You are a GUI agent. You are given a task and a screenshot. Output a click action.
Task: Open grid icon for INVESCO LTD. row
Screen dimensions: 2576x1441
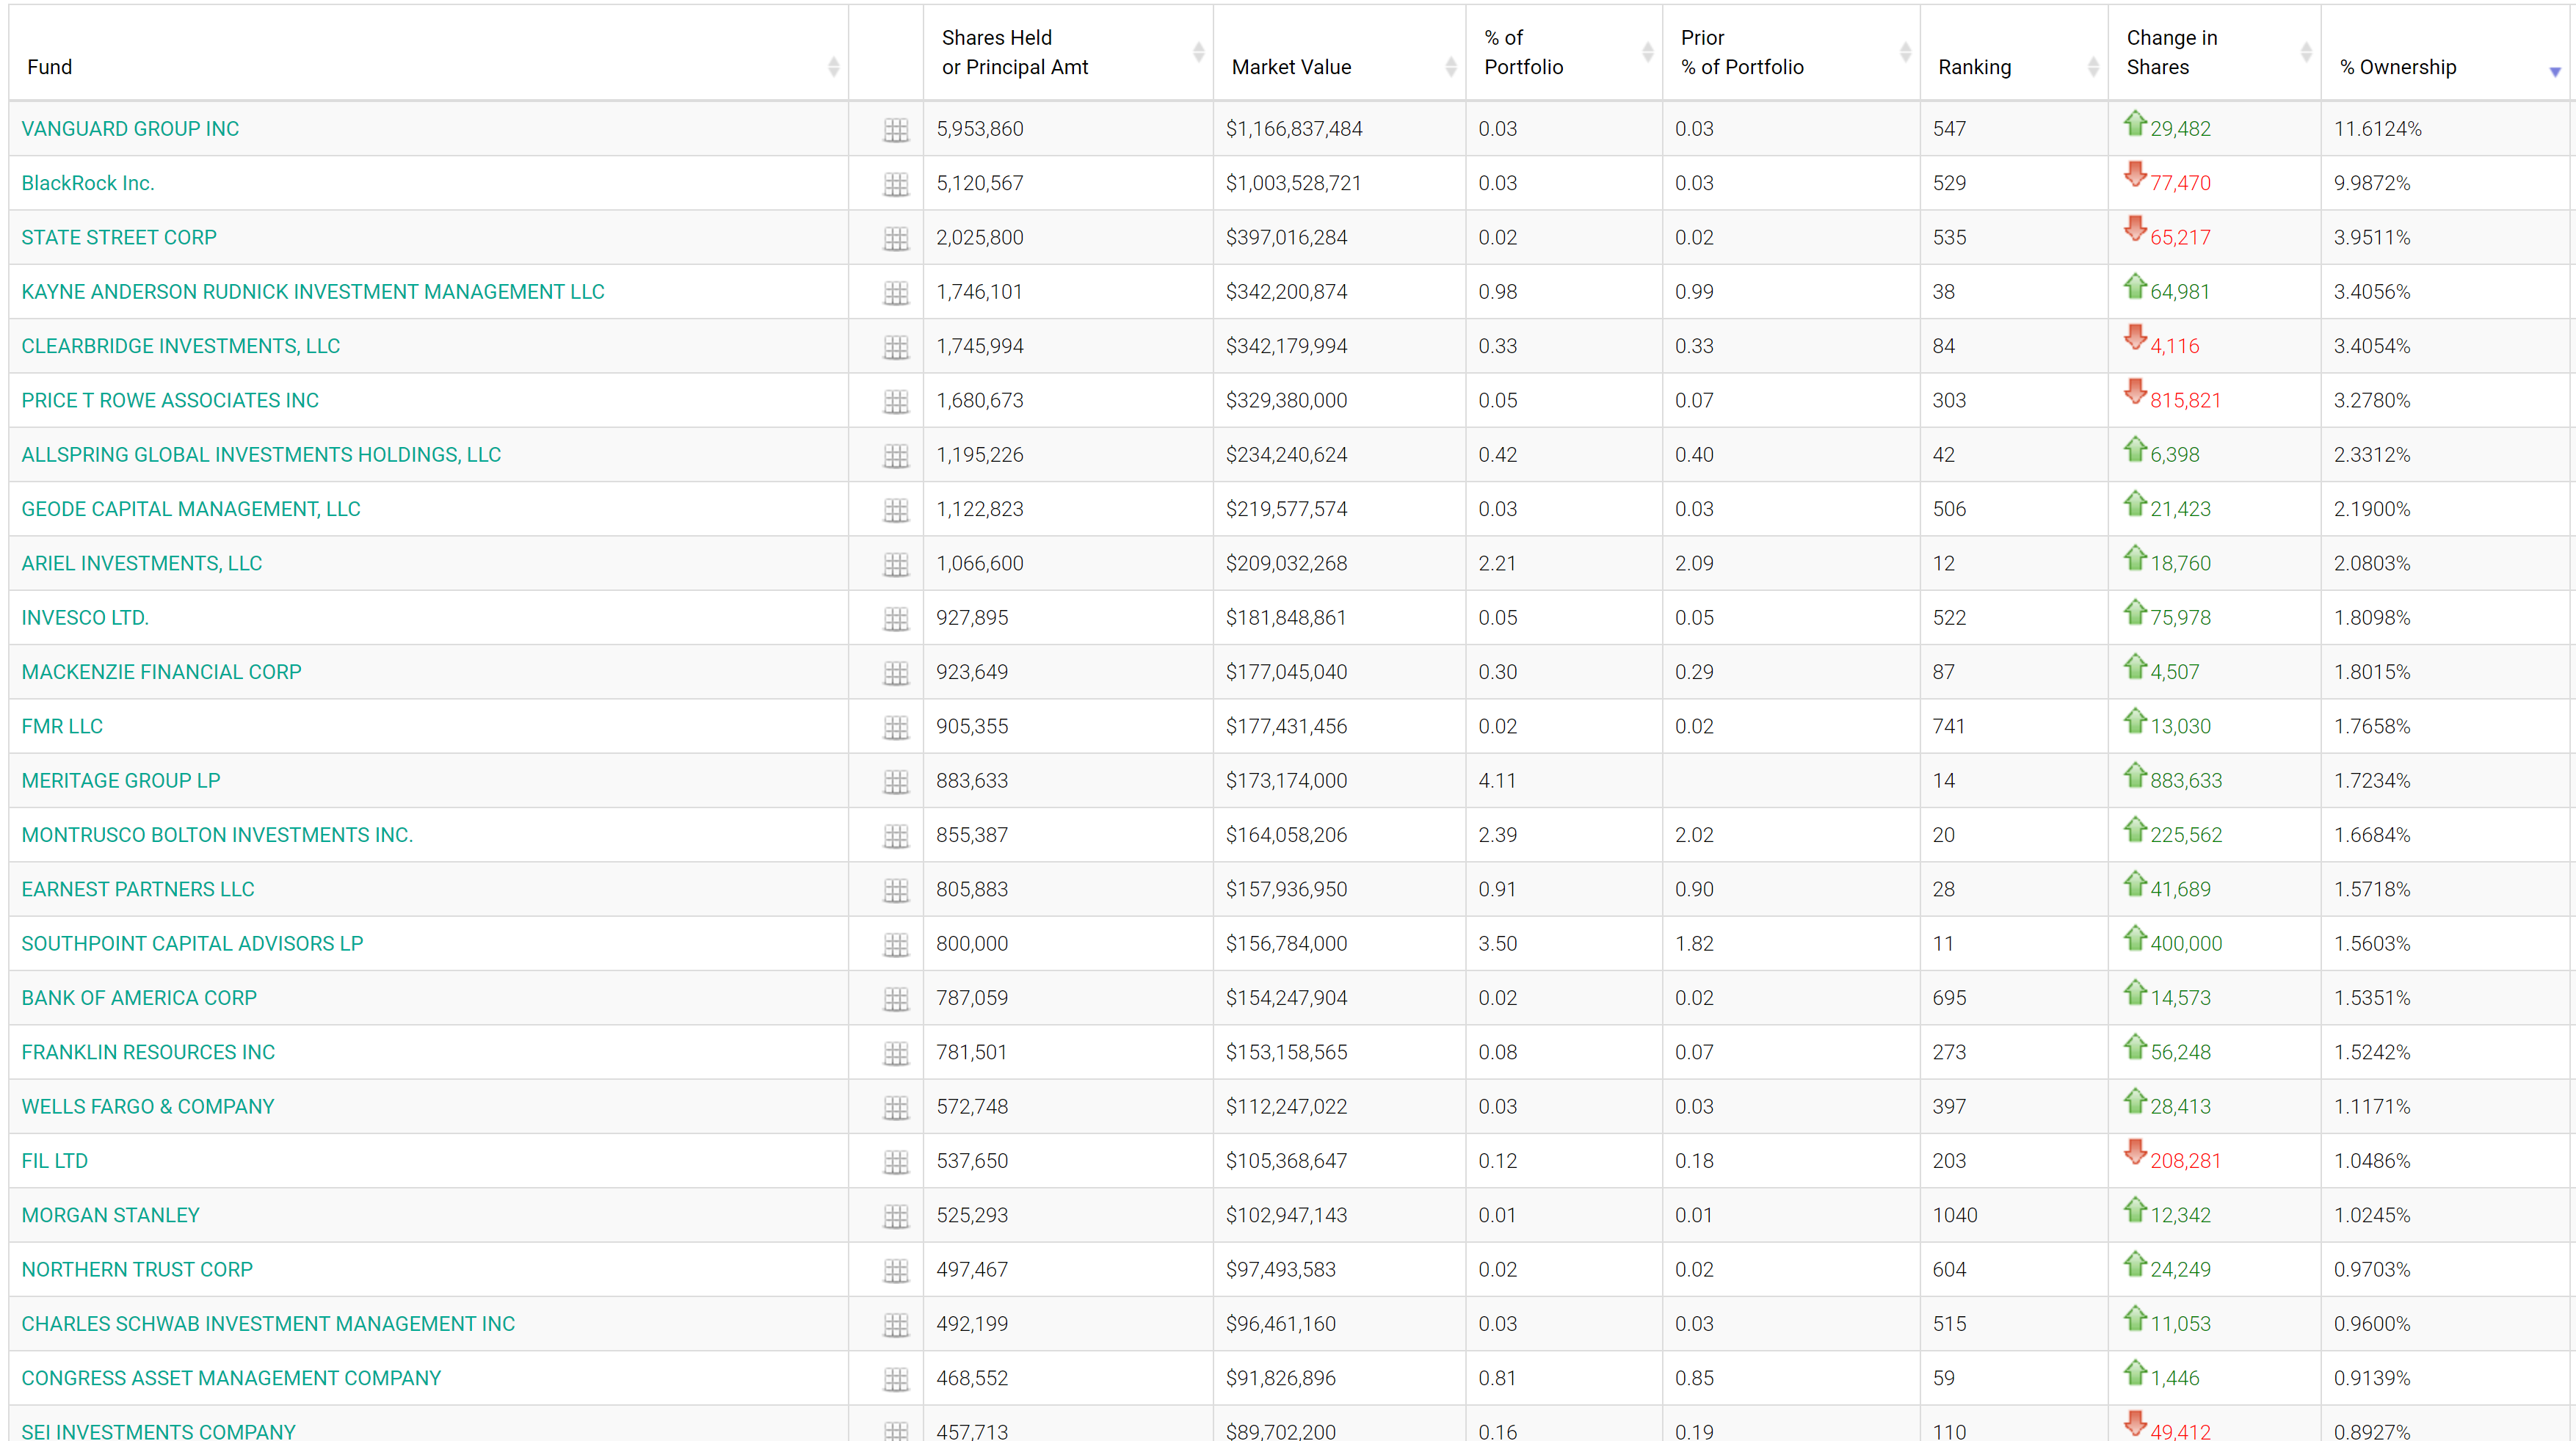tap(896, 619)
